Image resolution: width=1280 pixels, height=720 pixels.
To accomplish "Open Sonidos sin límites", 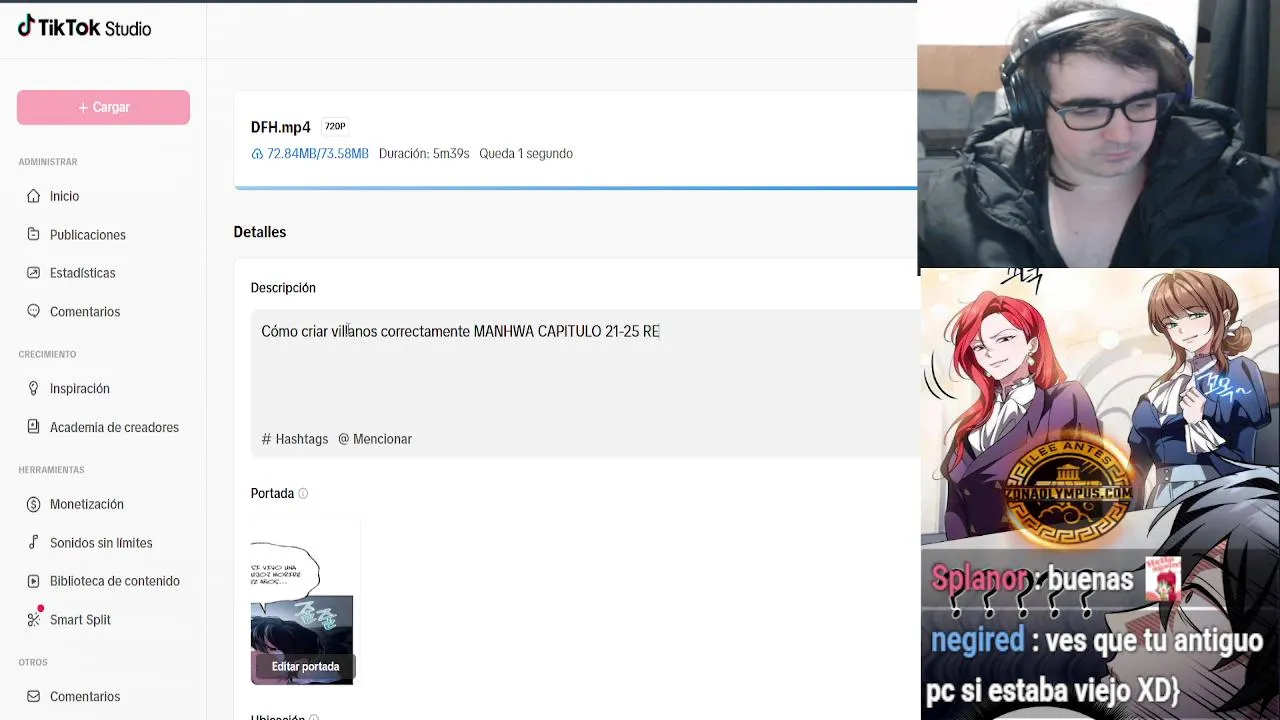I will coord(103,542).
